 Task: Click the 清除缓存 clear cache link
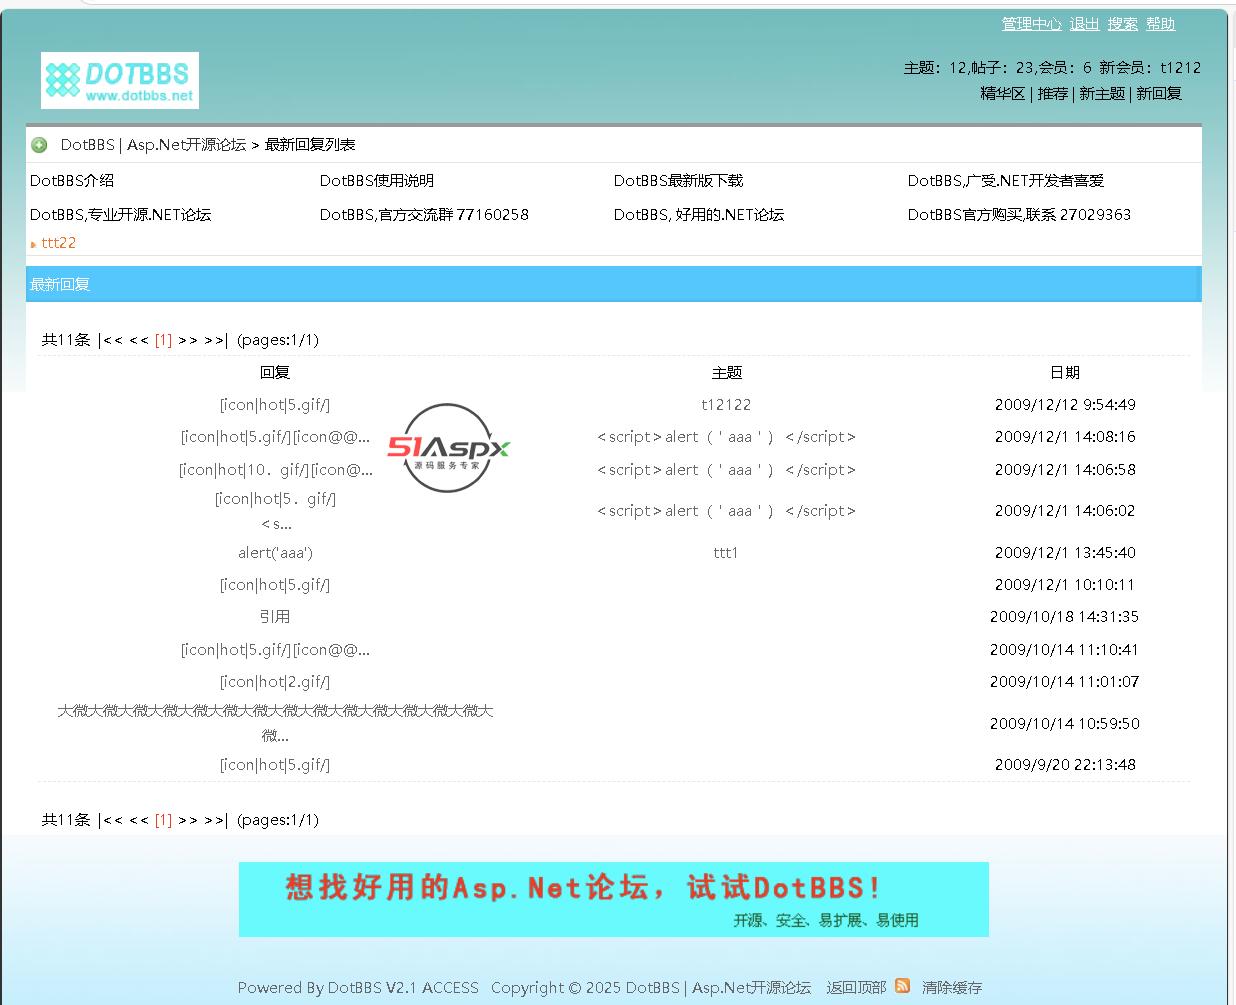952,988
